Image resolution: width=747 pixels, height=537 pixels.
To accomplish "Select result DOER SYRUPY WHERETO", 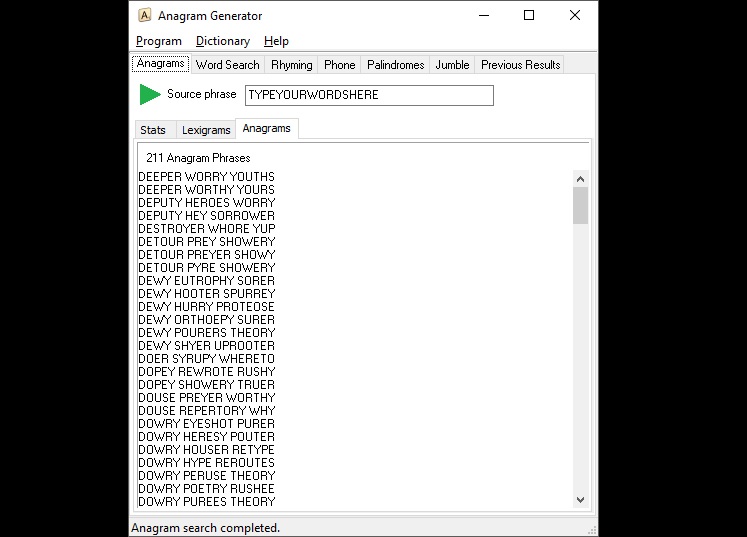I will pyautogui.click(x=206, y=359).
